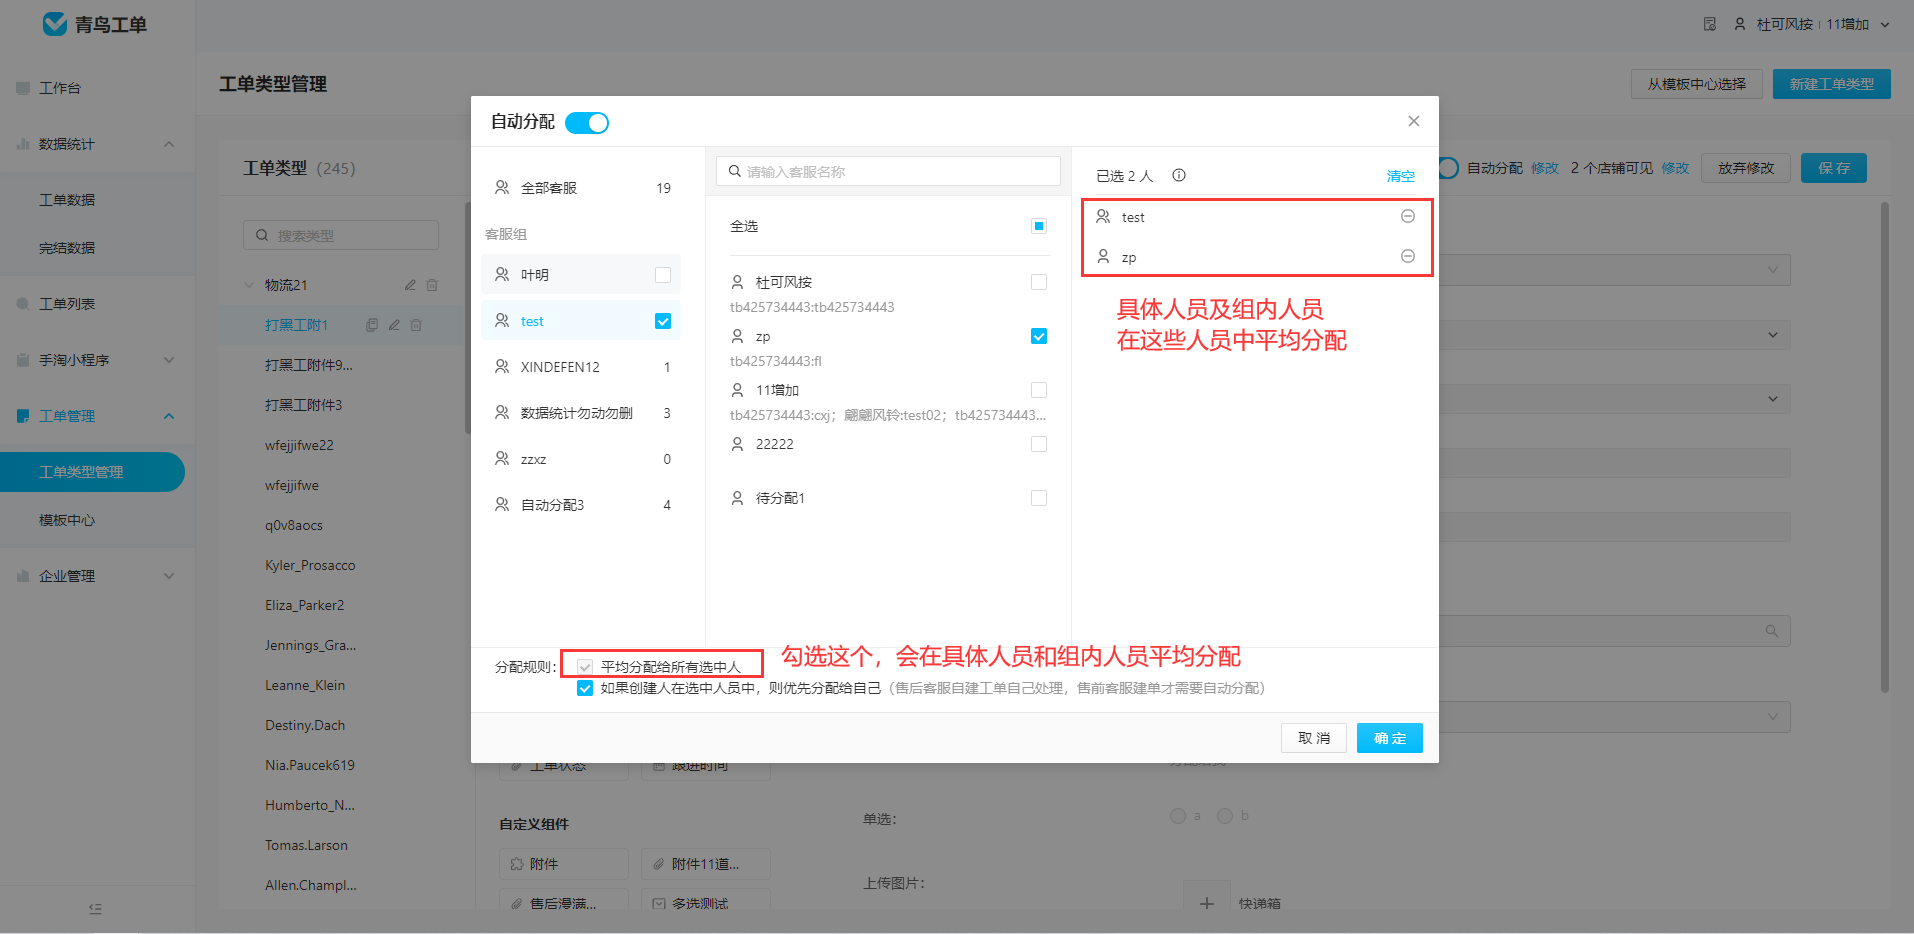
Task: Click the 多选测试 custom component
Action: click(x=706, y=903)
